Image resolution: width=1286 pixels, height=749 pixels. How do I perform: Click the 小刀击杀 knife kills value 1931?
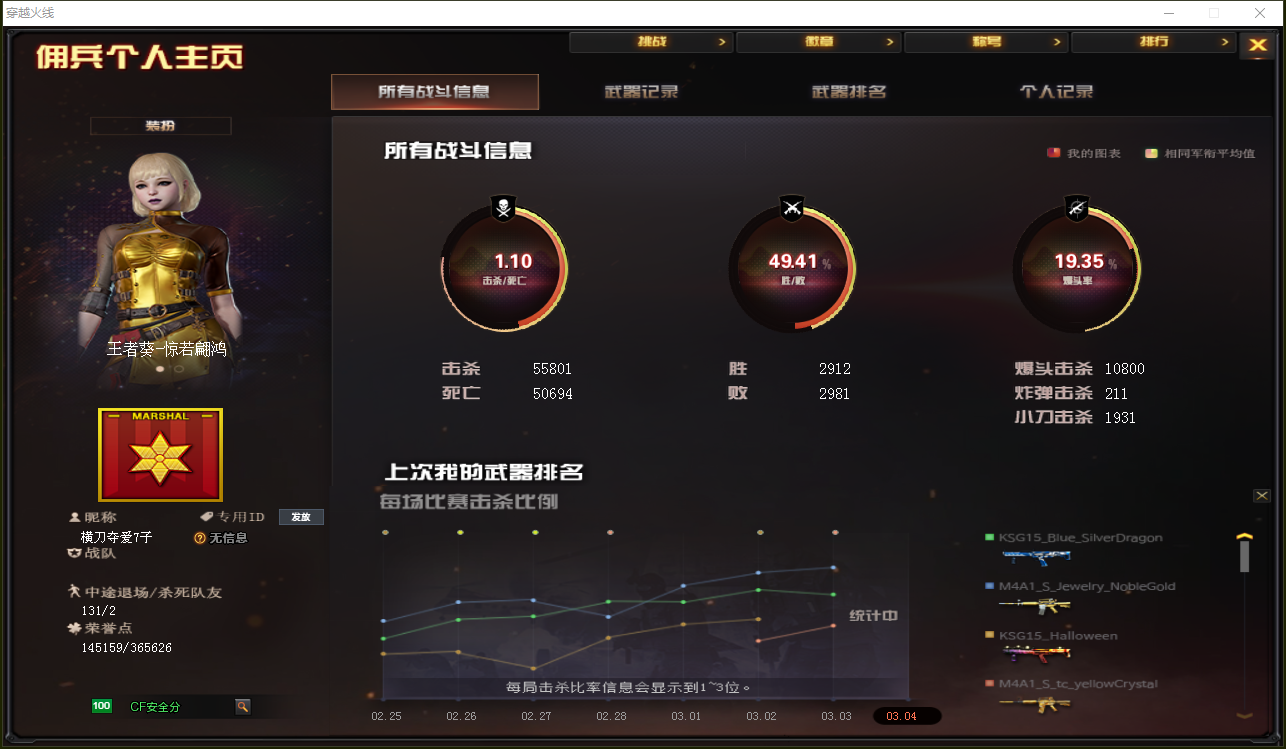(x=1120, y=418)
